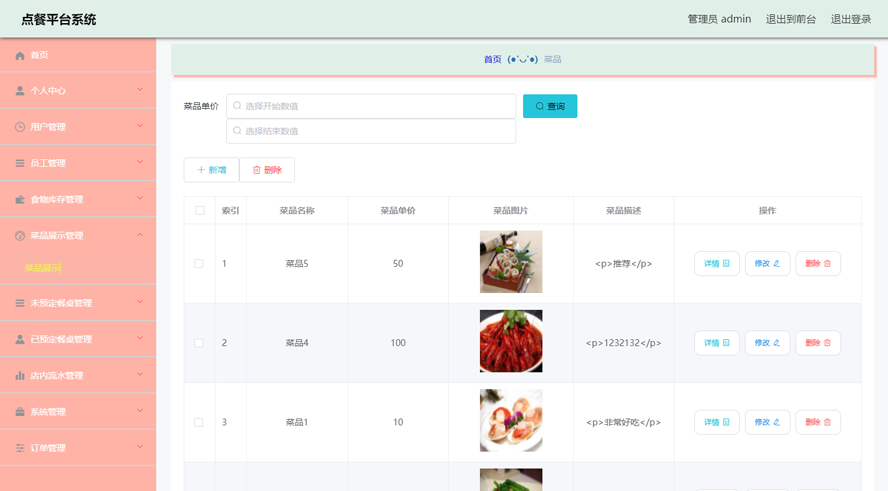Click the pencil icon in 菜品1 修改 button
This screenshot has width=888, height=491.
pyautogui.click(x=776, y=422)
